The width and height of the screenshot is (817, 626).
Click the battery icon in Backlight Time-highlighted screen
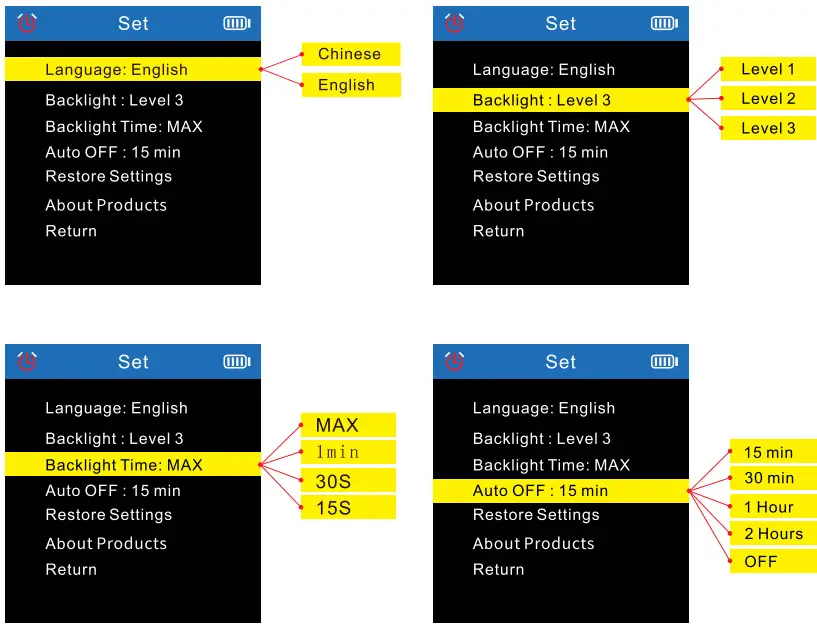pos(236,361)
